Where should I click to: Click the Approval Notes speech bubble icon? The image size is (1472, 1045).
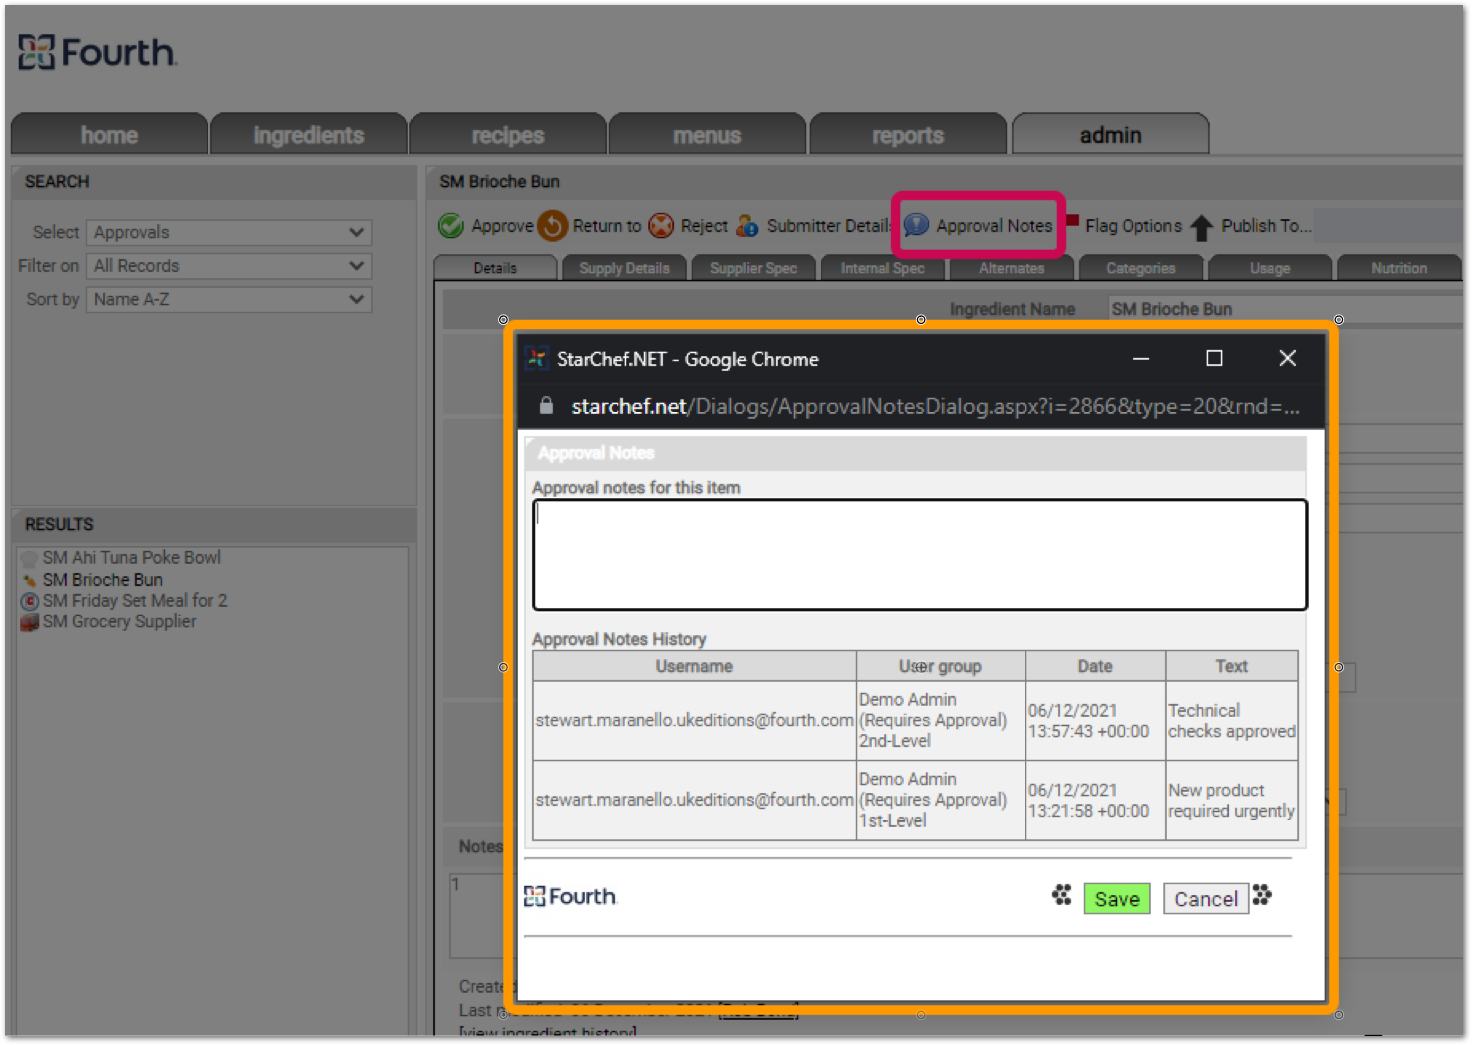click(916, 226)
